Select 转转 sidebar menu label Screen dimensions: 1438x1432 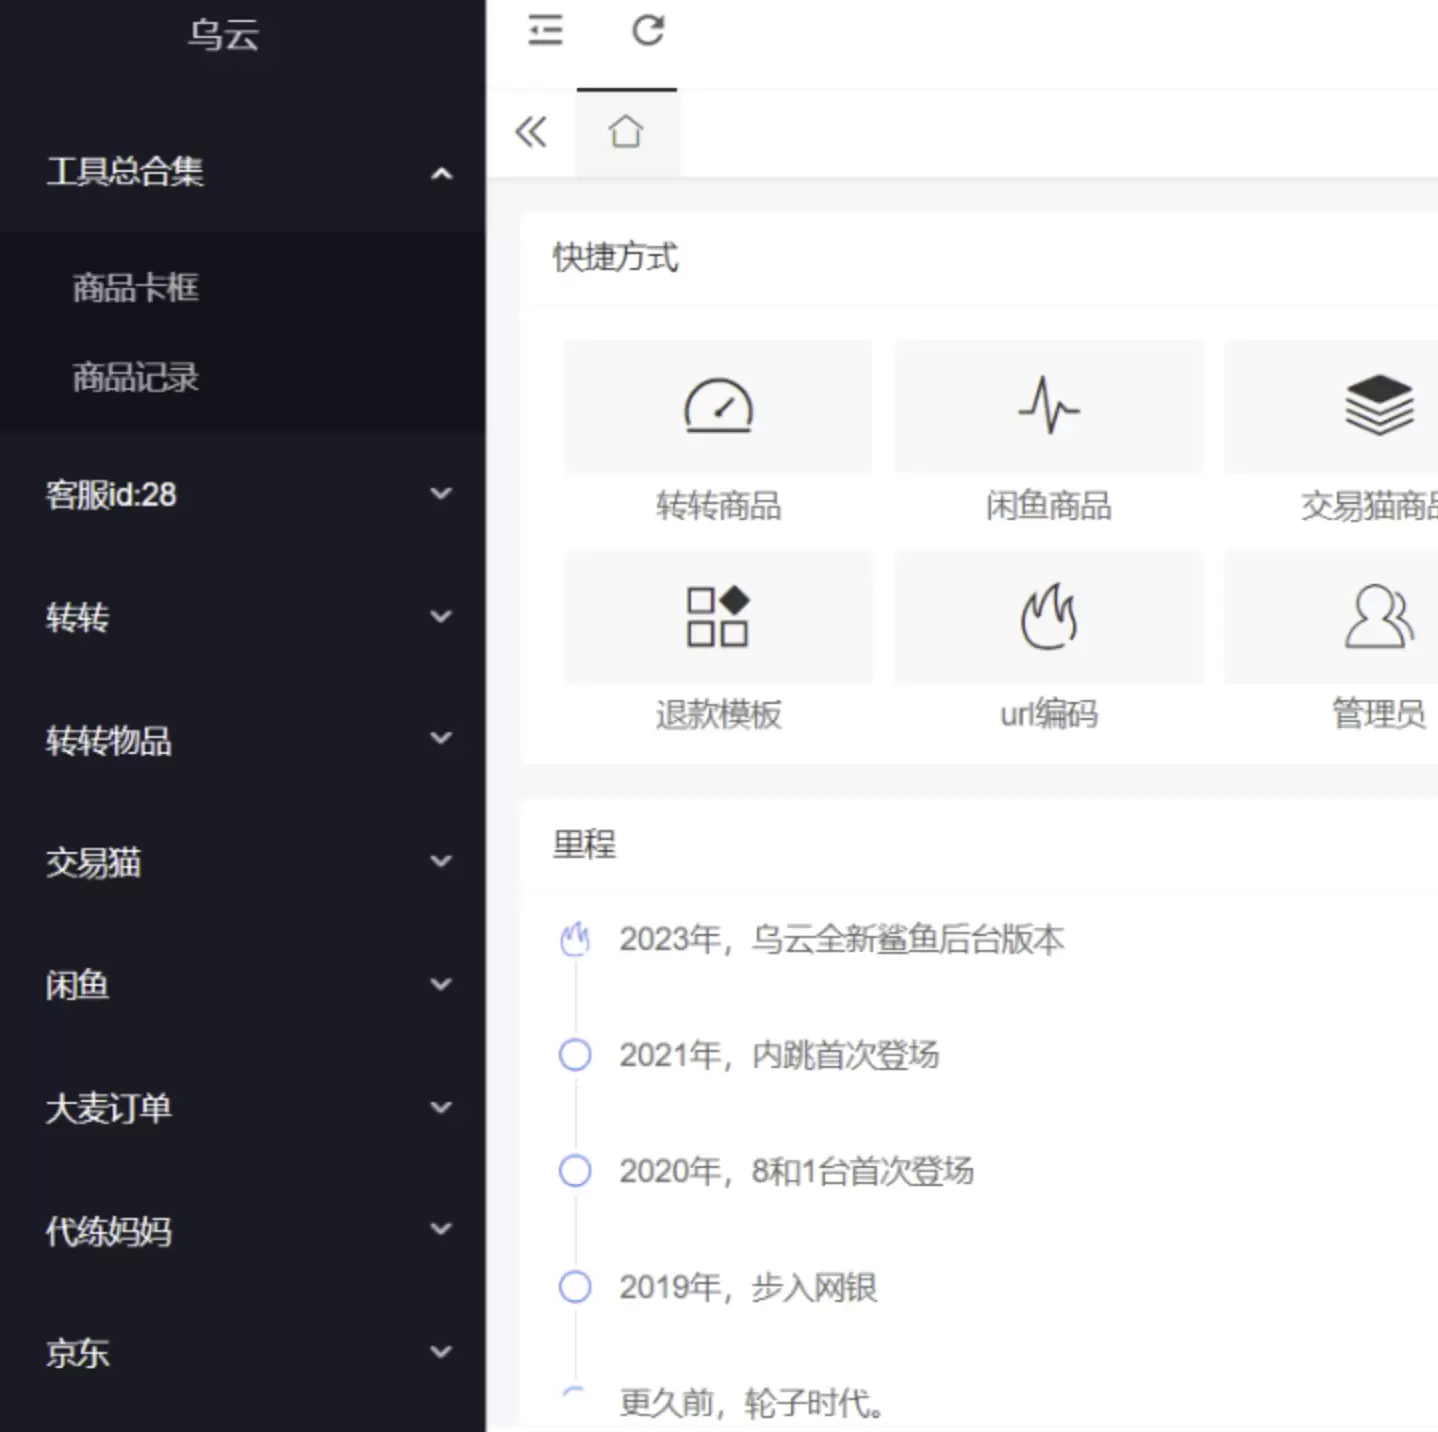tap(77, 617)
